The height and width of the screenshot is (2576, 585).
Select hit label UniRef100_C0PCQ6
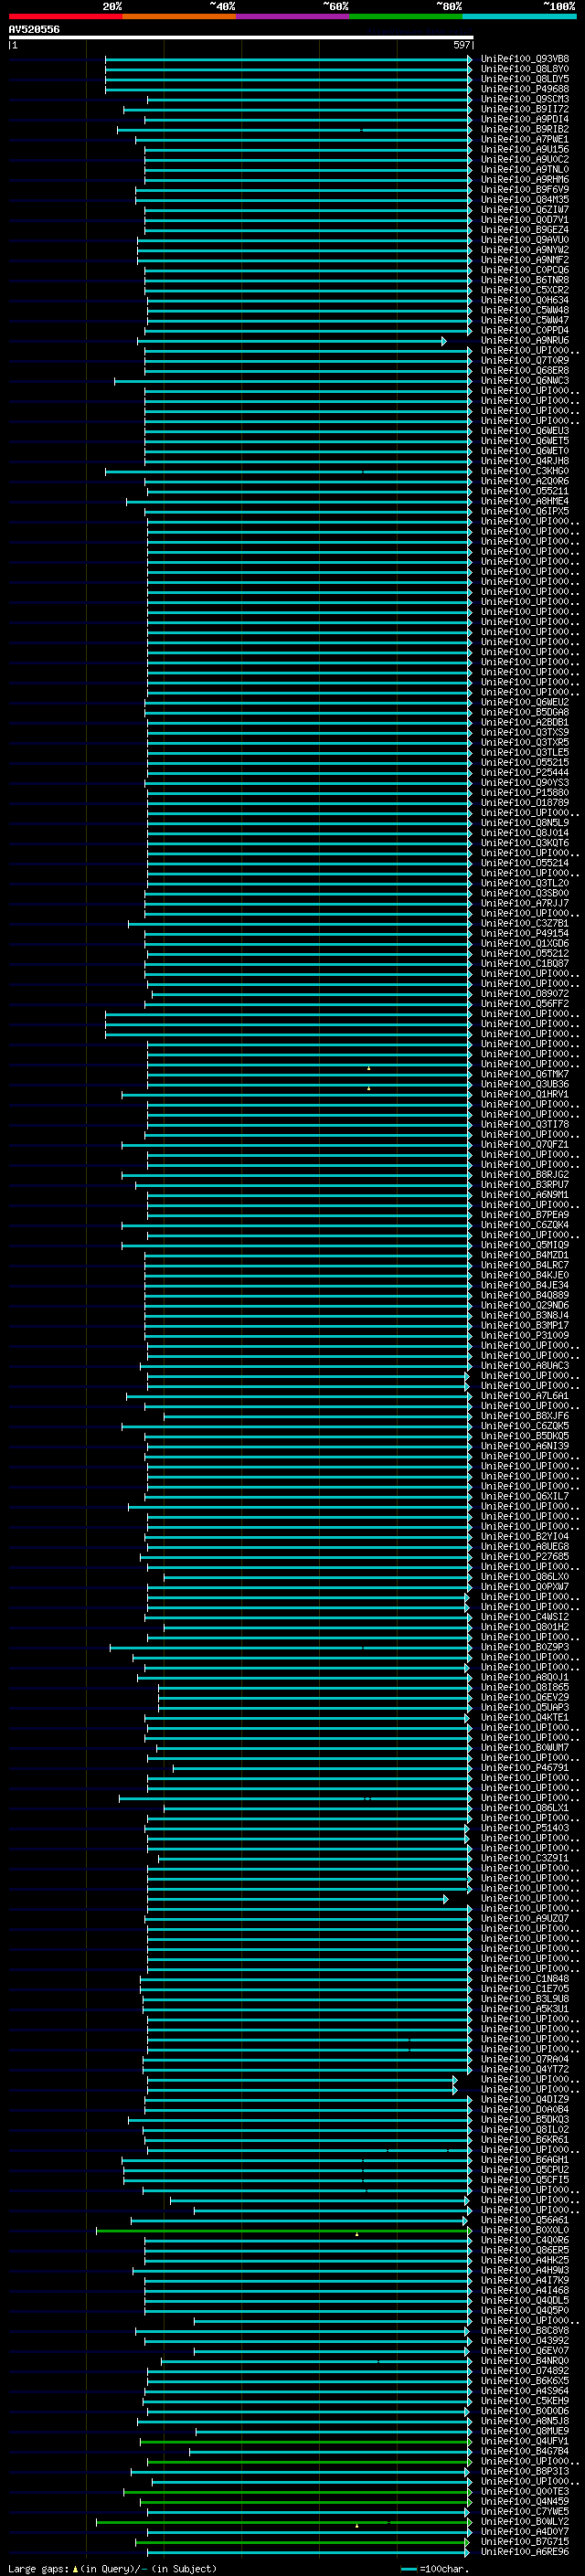[525, 270]
